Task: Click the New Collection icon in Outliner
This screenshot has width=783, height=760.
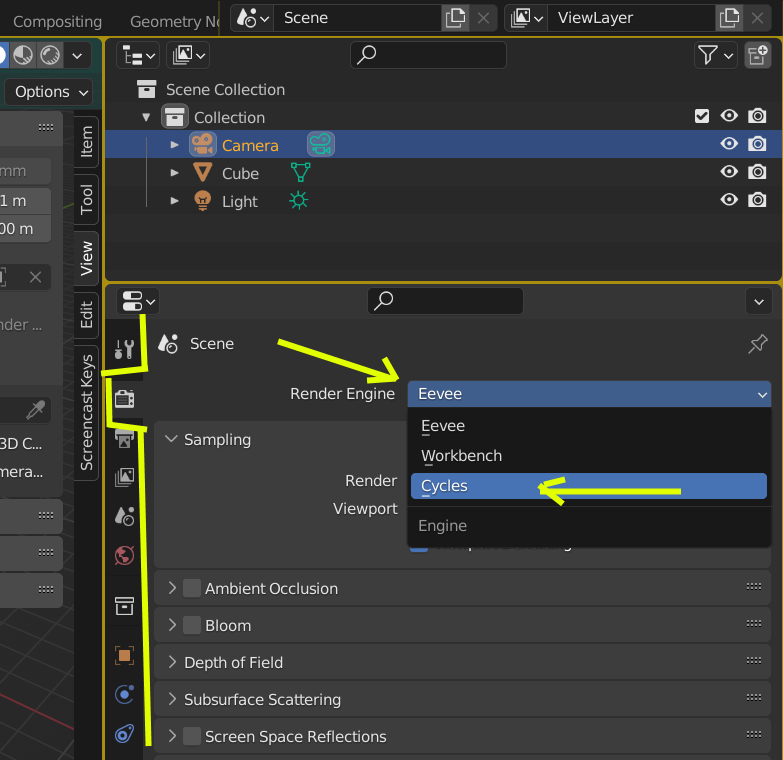Action: click(758, 55)
